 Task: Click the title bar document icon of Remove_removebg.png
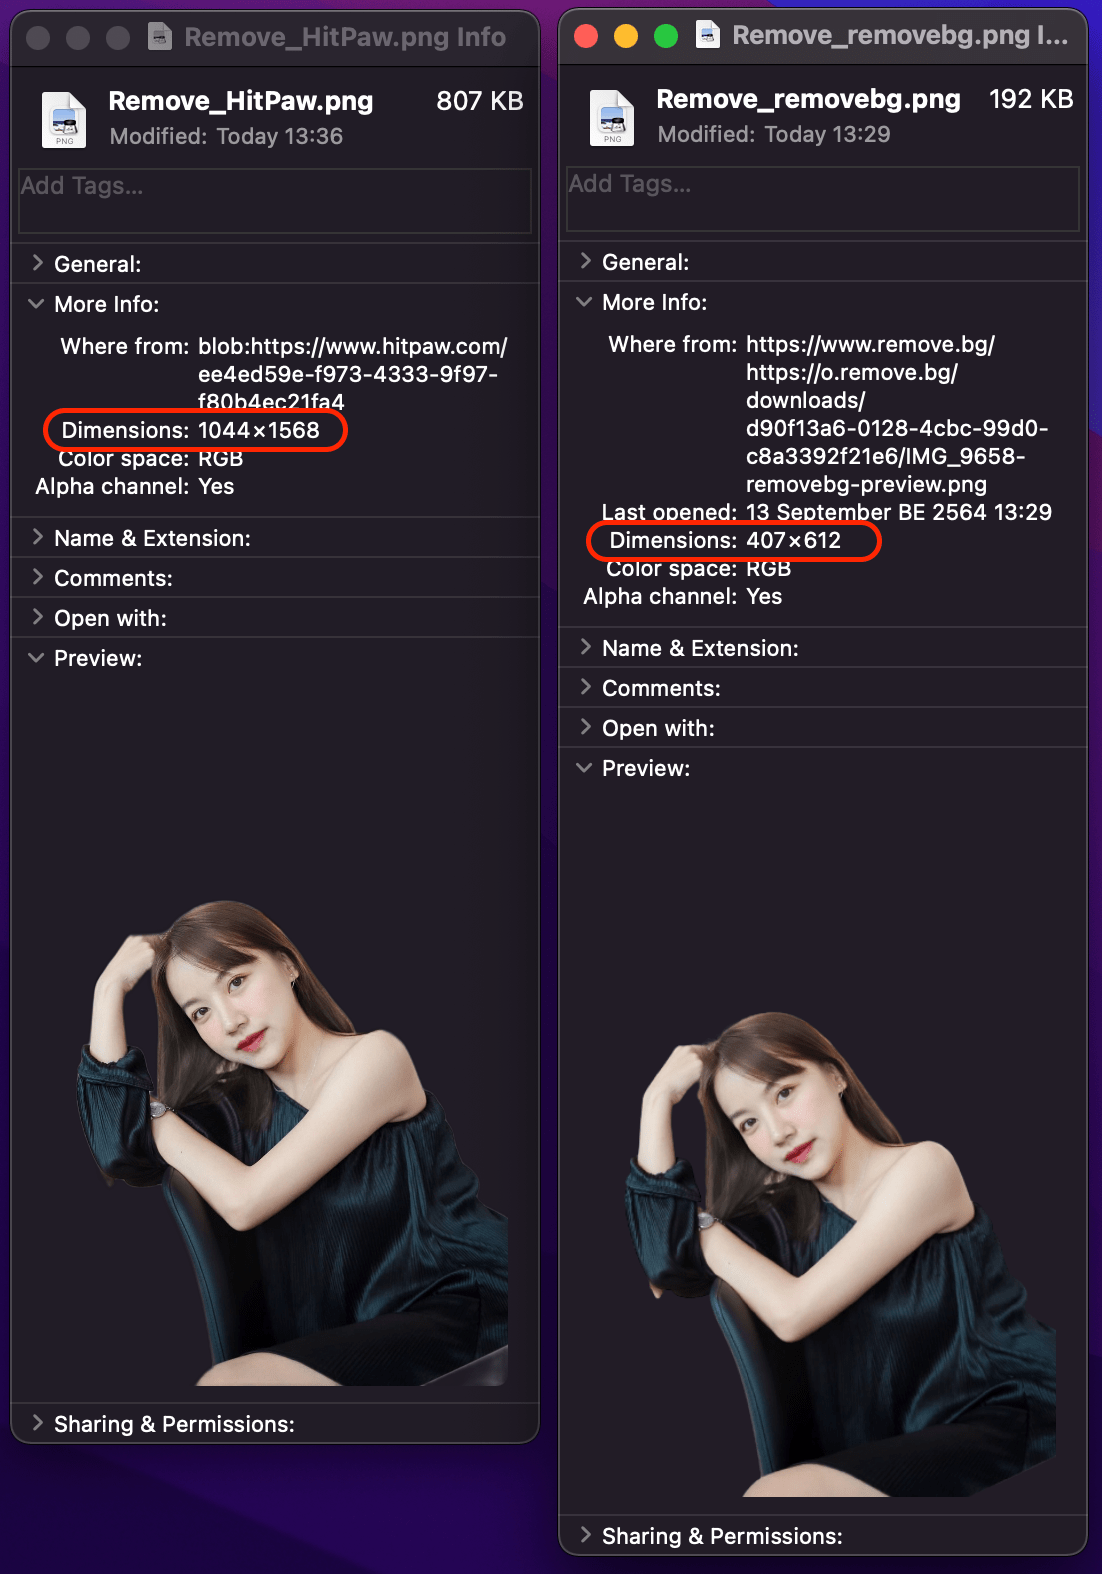coord(708,36)
